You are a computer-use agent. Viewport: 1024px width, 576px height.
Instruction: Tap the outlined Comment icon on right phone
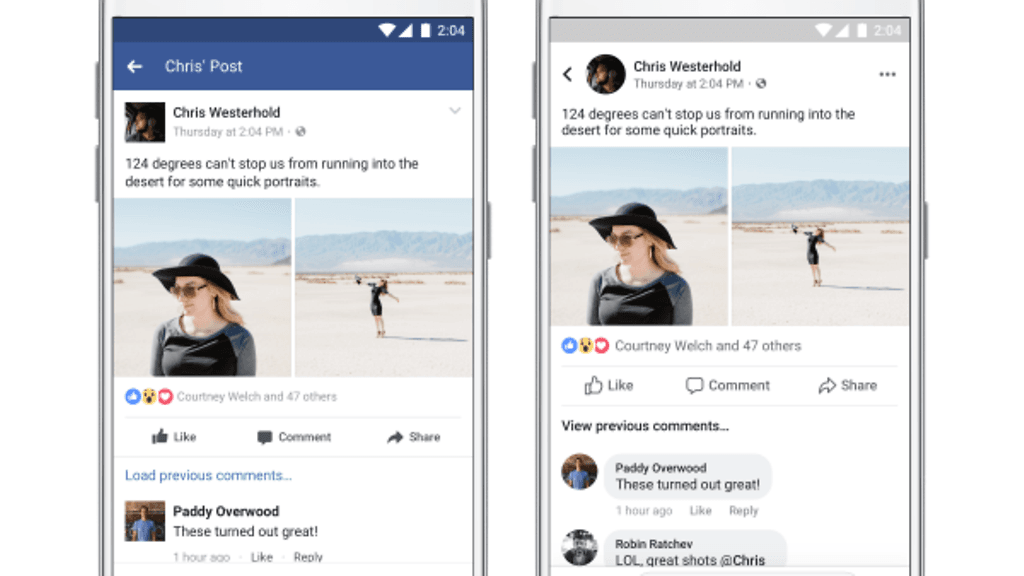[694, 385]
